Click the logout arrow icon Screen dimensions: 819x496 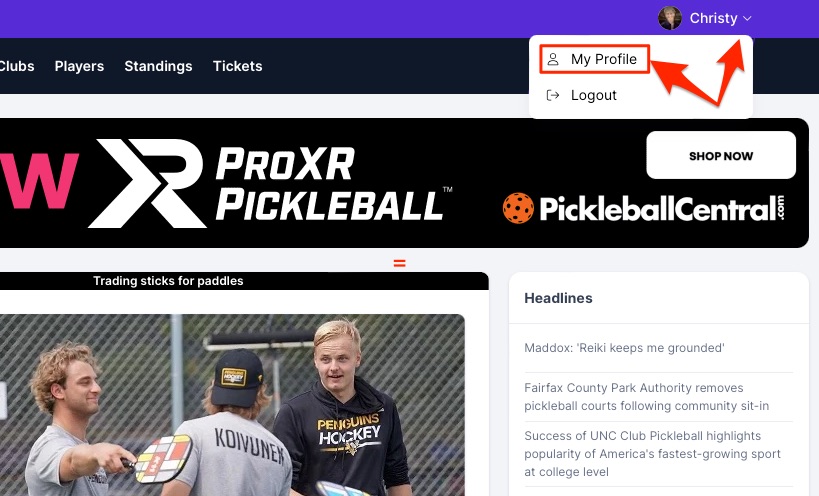point(553,95)
